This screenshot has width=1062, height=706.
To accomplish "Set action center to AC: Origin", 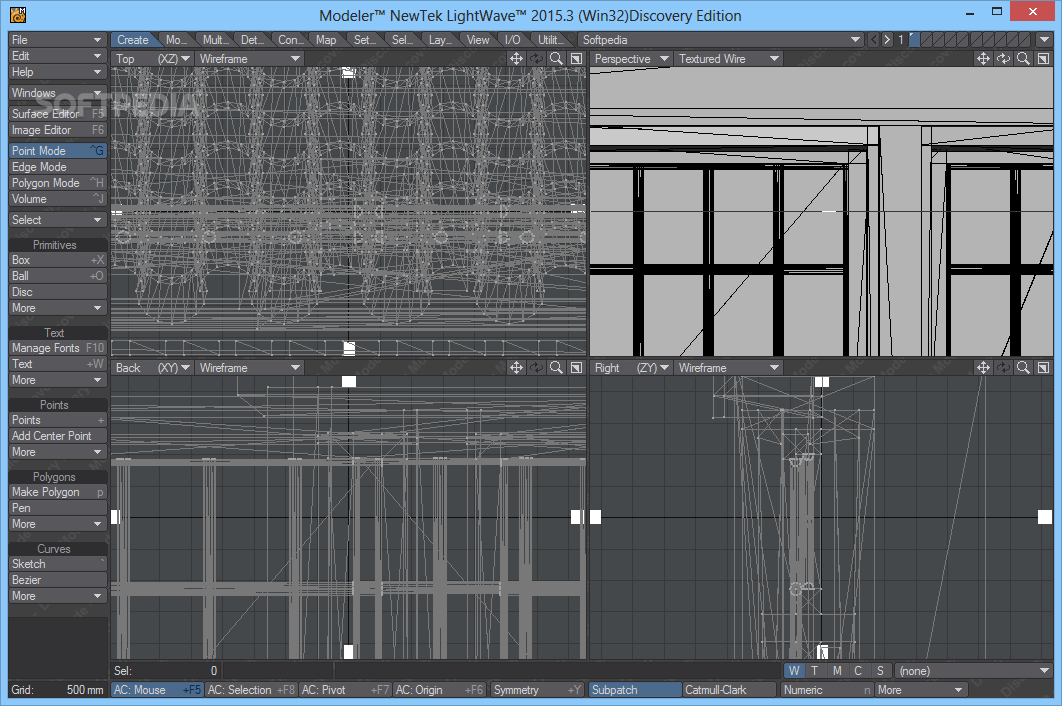I will tap(440, 690).
